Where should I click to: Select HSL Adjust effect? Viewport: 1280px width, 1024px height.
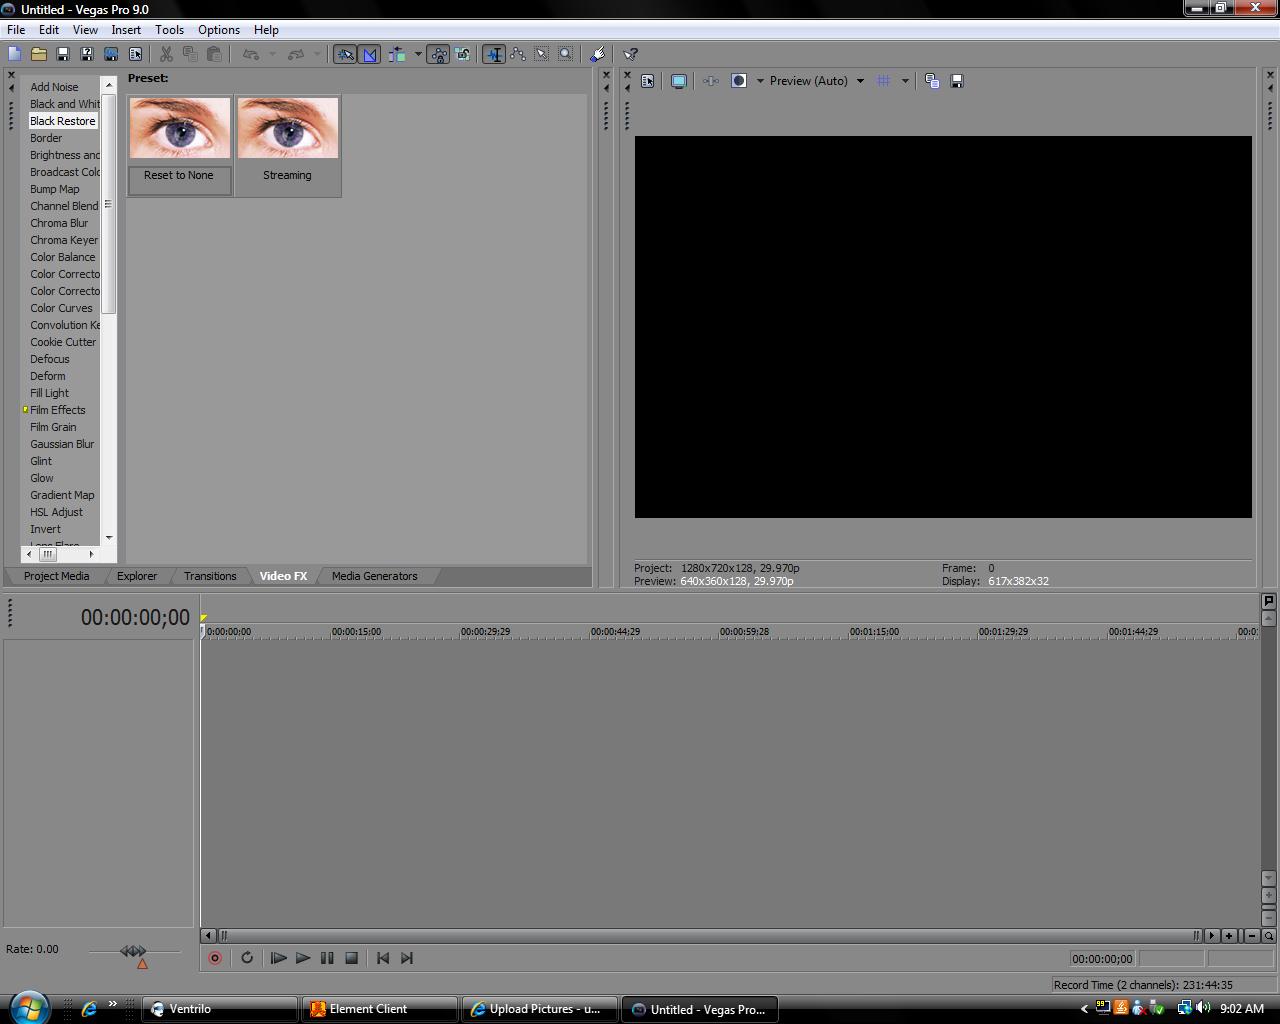(x=56, y=512)
